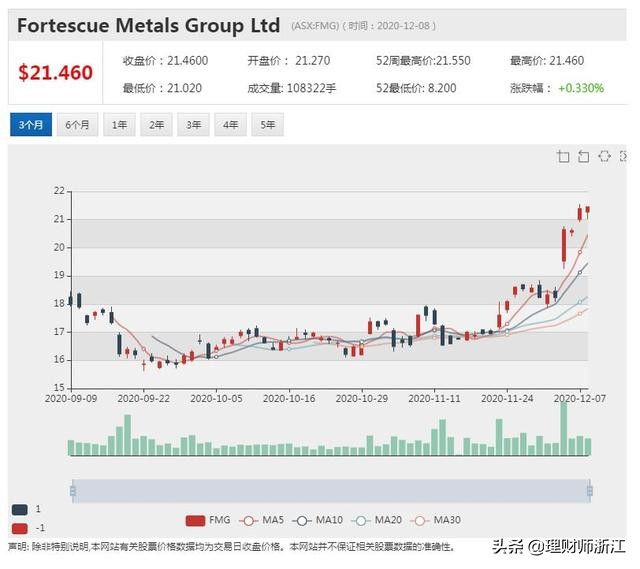This screenshot has width=640, height=569.
Task: Toggle the MA20 legend entry
Action: pos(376,520)
